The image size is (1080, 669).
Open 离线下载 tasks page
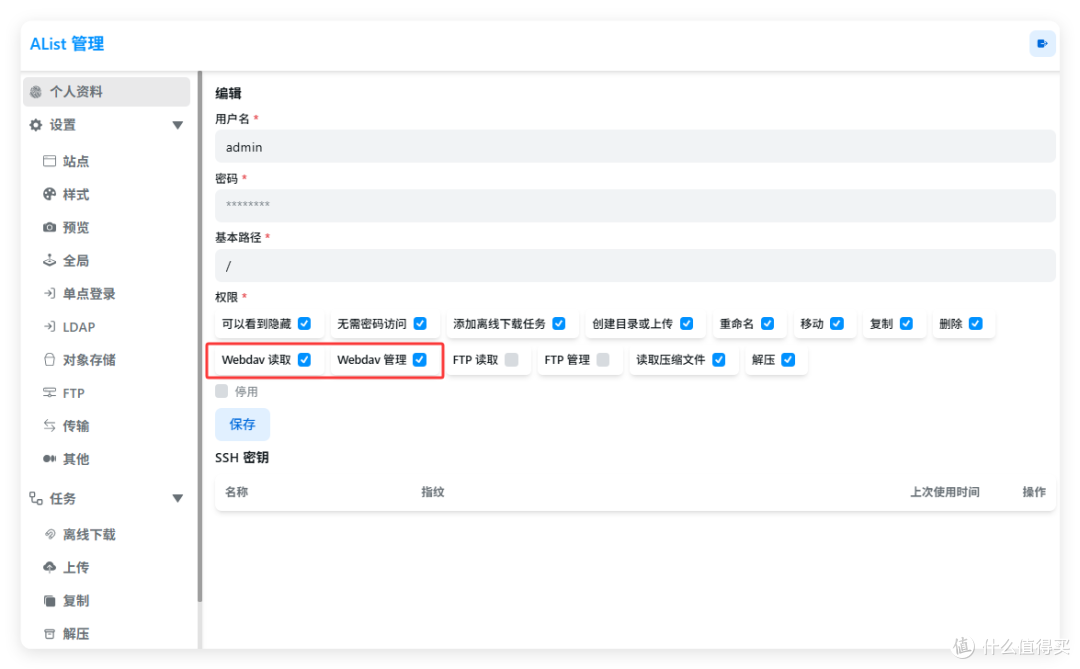point(89,534)
